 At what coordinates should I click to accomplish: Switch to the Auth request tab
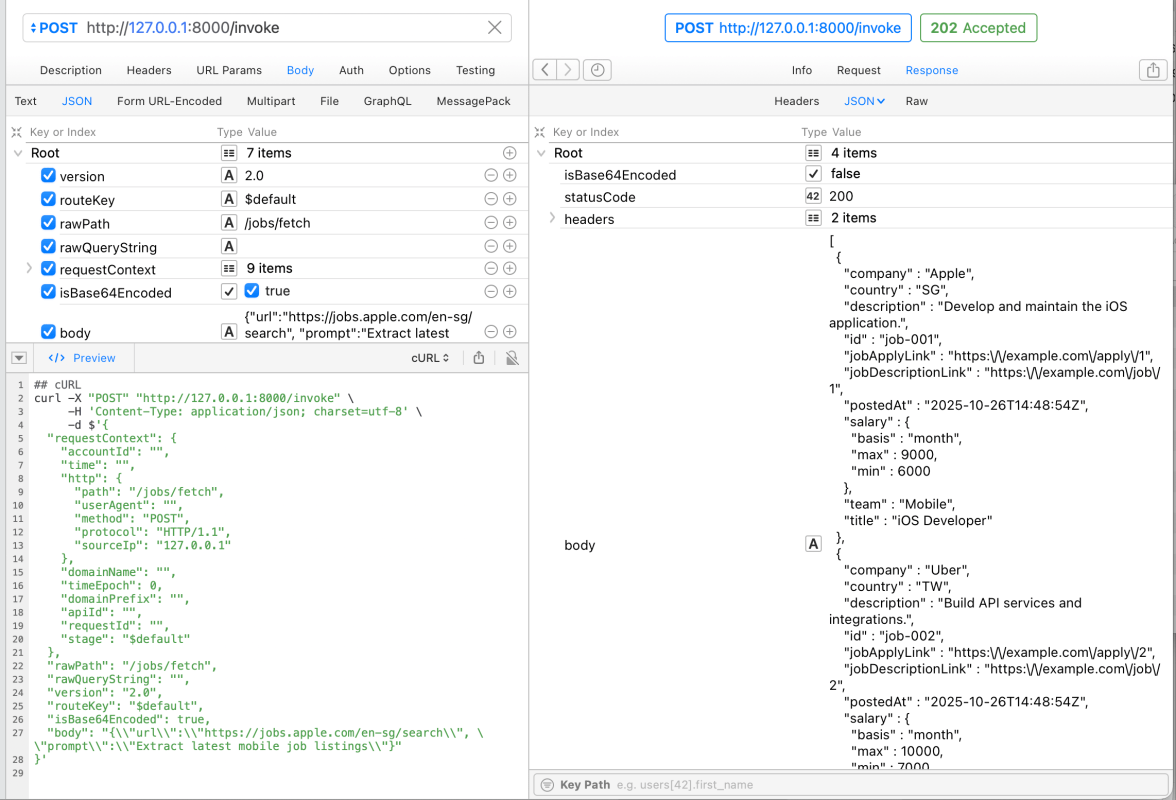[351, 70]
